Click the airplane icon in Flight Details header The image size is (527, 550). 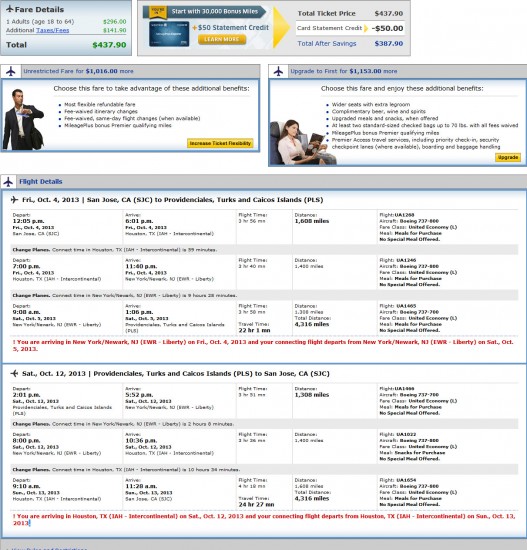tap(8, 182)
